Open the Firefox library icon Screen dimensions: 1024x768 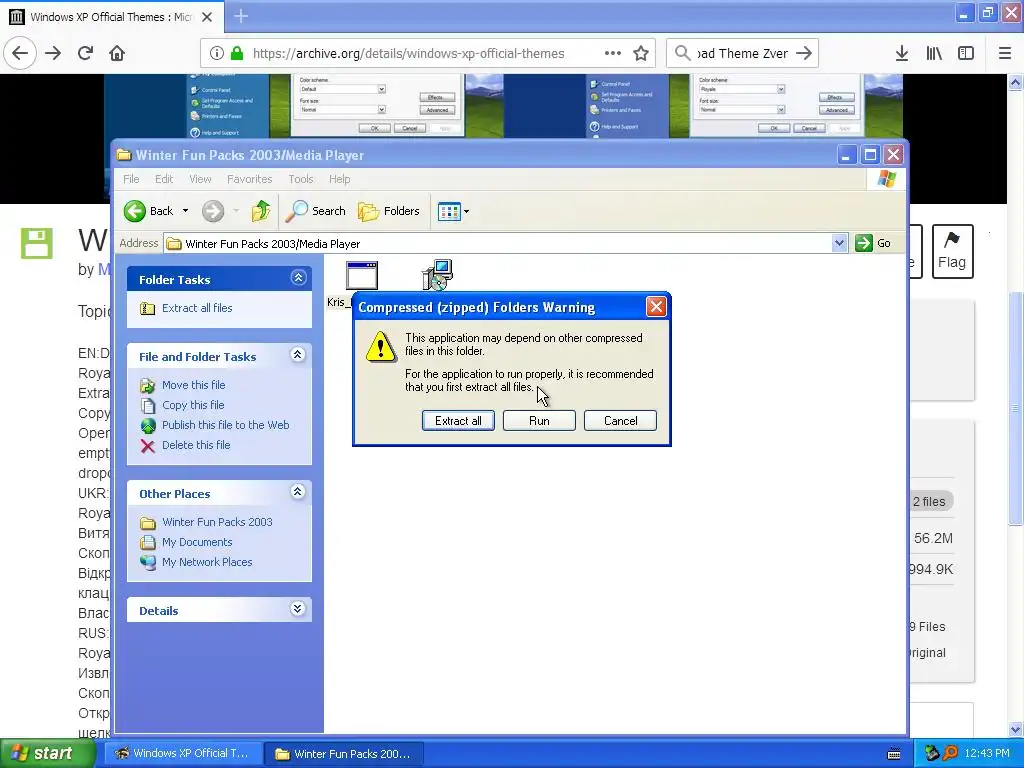(934, 54)
